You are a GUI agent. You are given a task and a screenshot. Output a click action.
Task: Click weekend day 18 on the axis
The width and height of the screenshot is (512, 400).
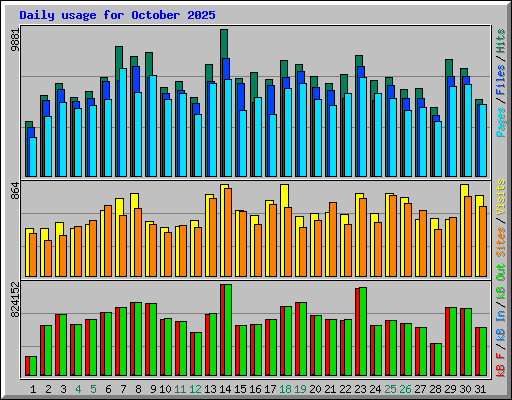285,389
